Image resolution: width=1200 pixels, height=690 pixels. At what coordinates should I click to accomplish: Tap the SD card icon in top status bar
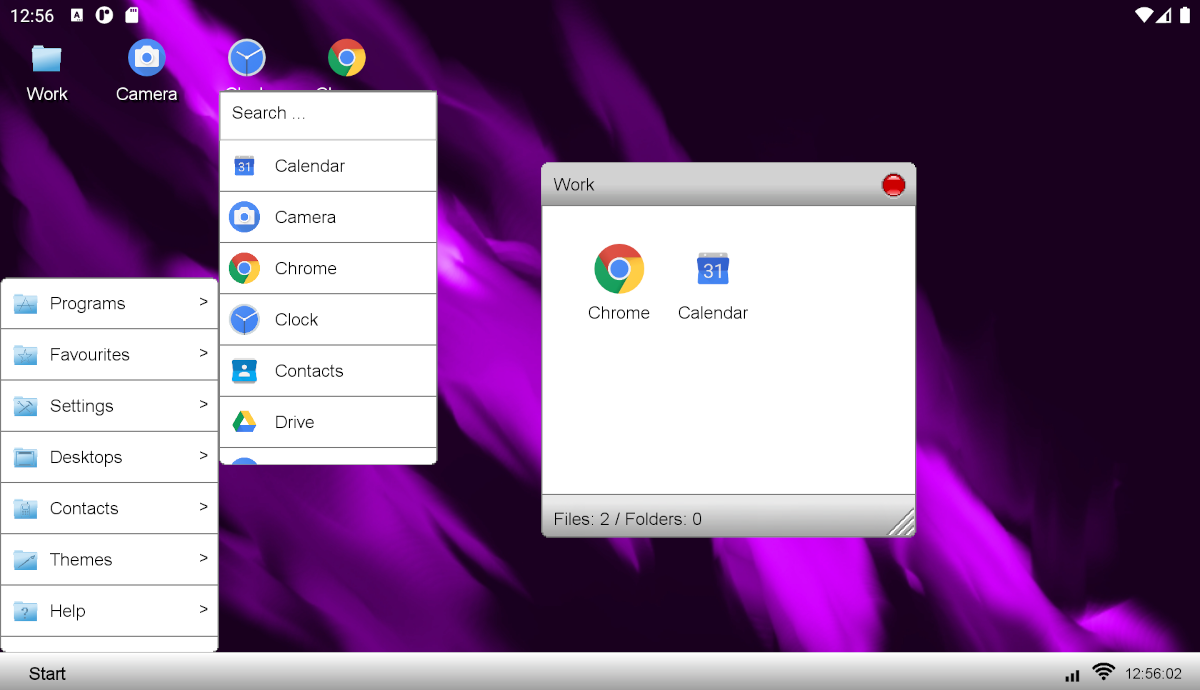tap(132, 15)
